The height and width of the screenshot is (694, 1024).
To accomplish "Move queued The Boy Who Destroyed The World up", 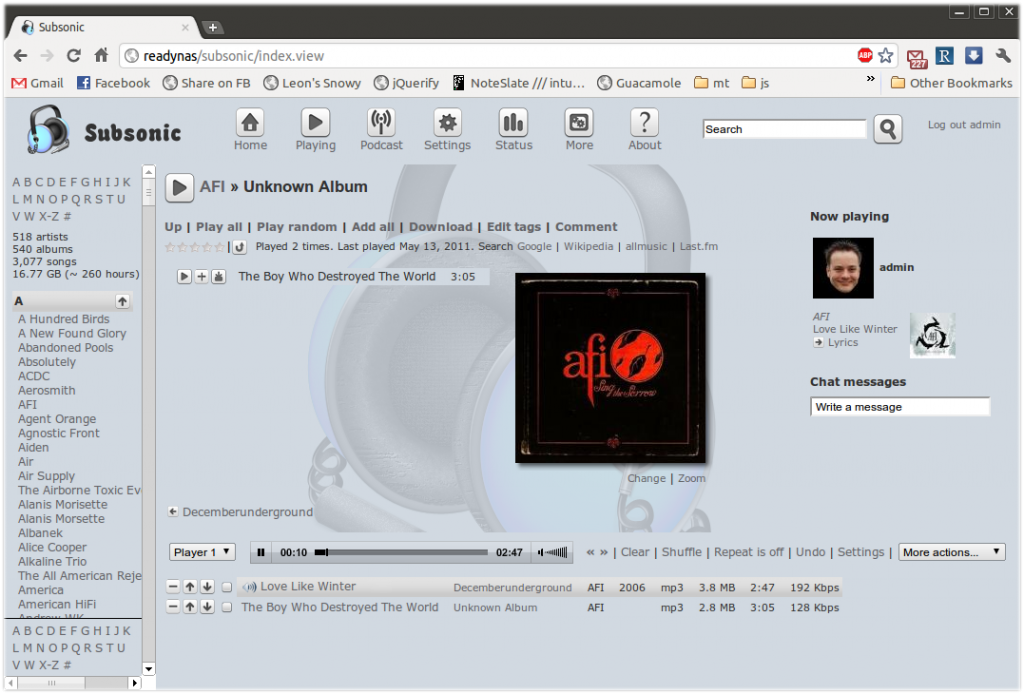I will (x=190, y=607).
